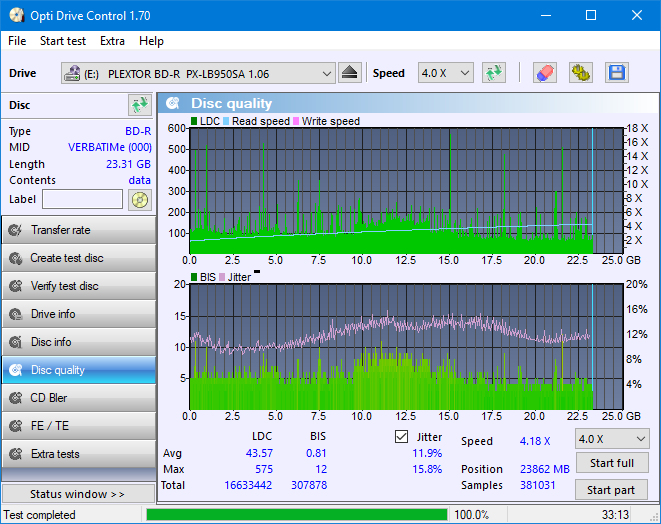Image resolution: width=661 pixels, height=524 pixels.
Task: Go to the Drive info page
Action: pos(79,314)
